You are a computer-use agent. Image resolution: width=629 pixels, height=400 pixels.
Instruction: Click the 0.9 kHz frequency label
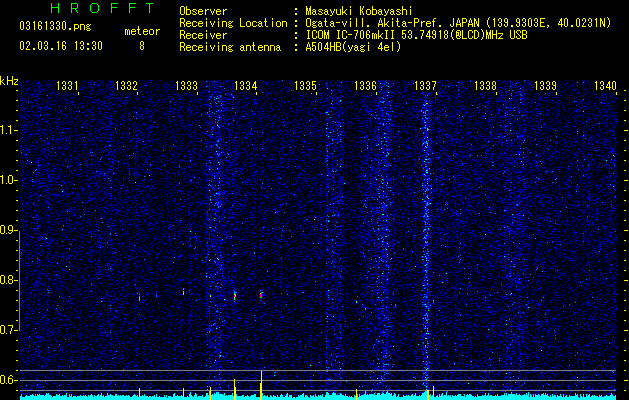click(x=9, y=230)
